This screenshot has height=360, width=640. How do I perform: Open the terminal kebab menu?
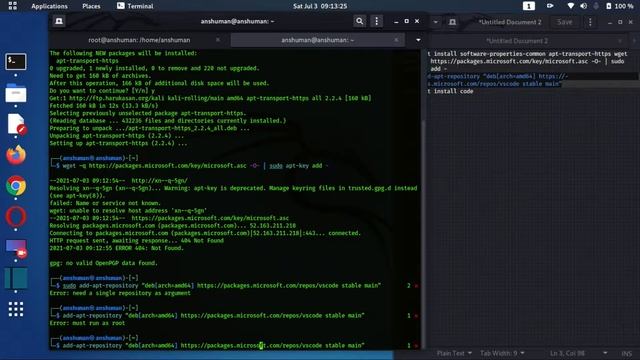376,21
